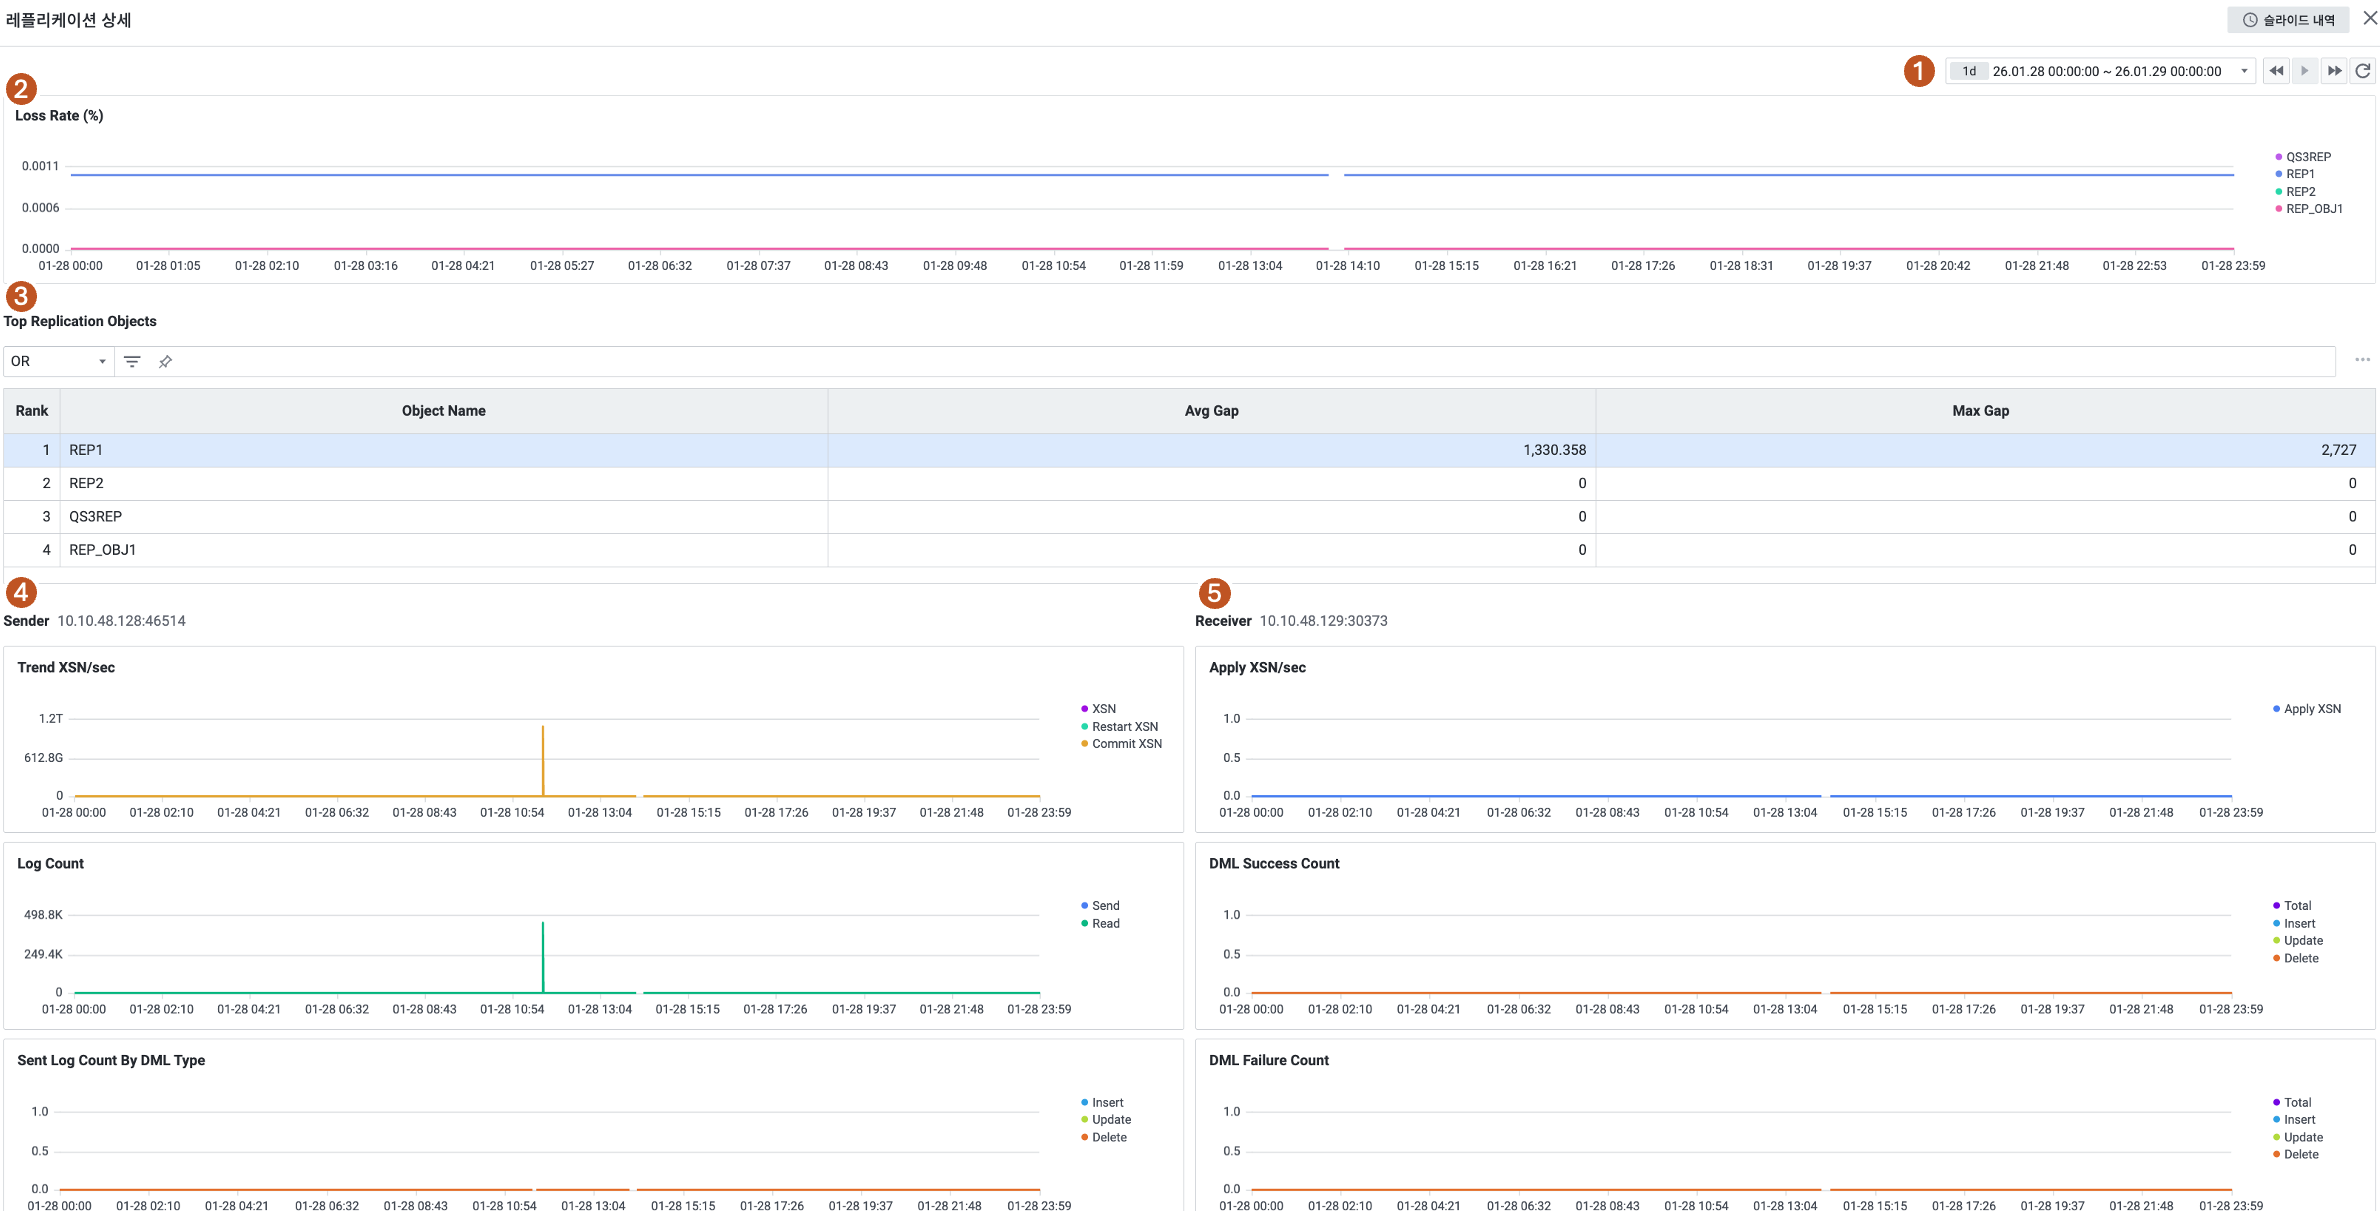The width and height of the screenshot is (2380, 1222).
Task: Open the OR condition dropdown
Action: (58, 362)
